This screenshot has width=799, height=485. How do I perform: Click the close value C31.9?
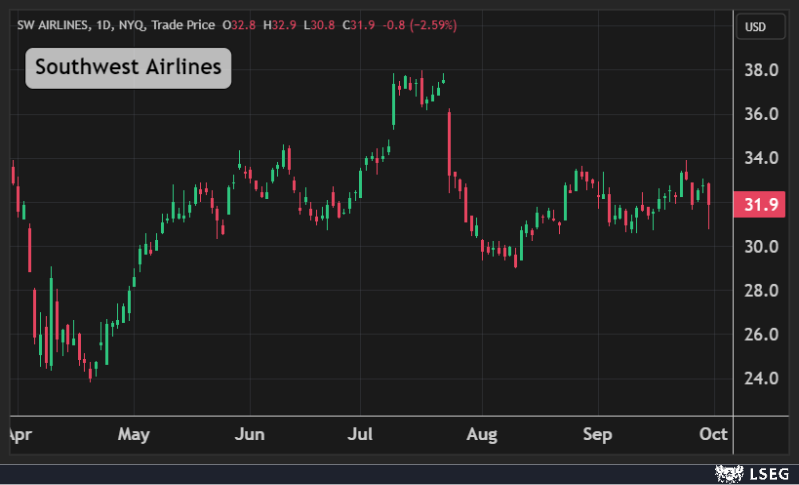click(360, 24)
